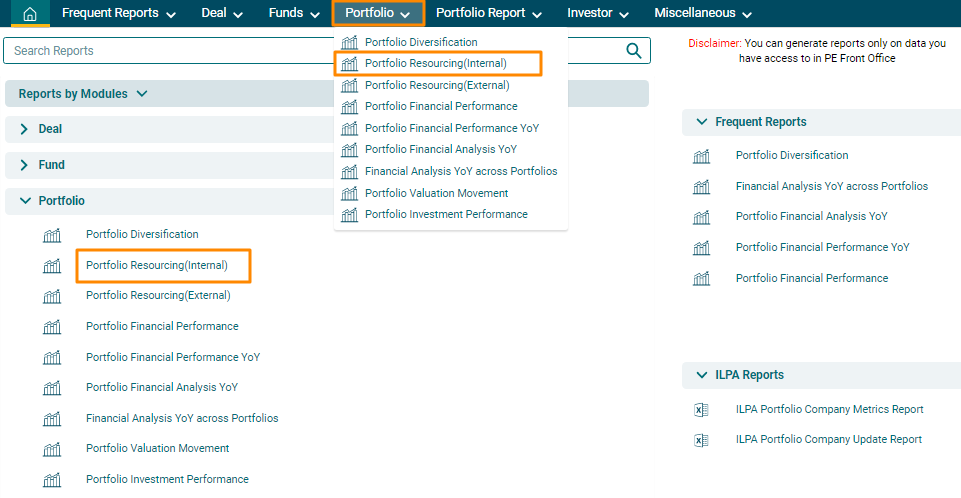The height and width of the screenshot is (498, 961).
Task: Click chart icon beside Portfolio Valuation Movement in dropdown menu
Action: pyautogui.click(x=349, y=194)
